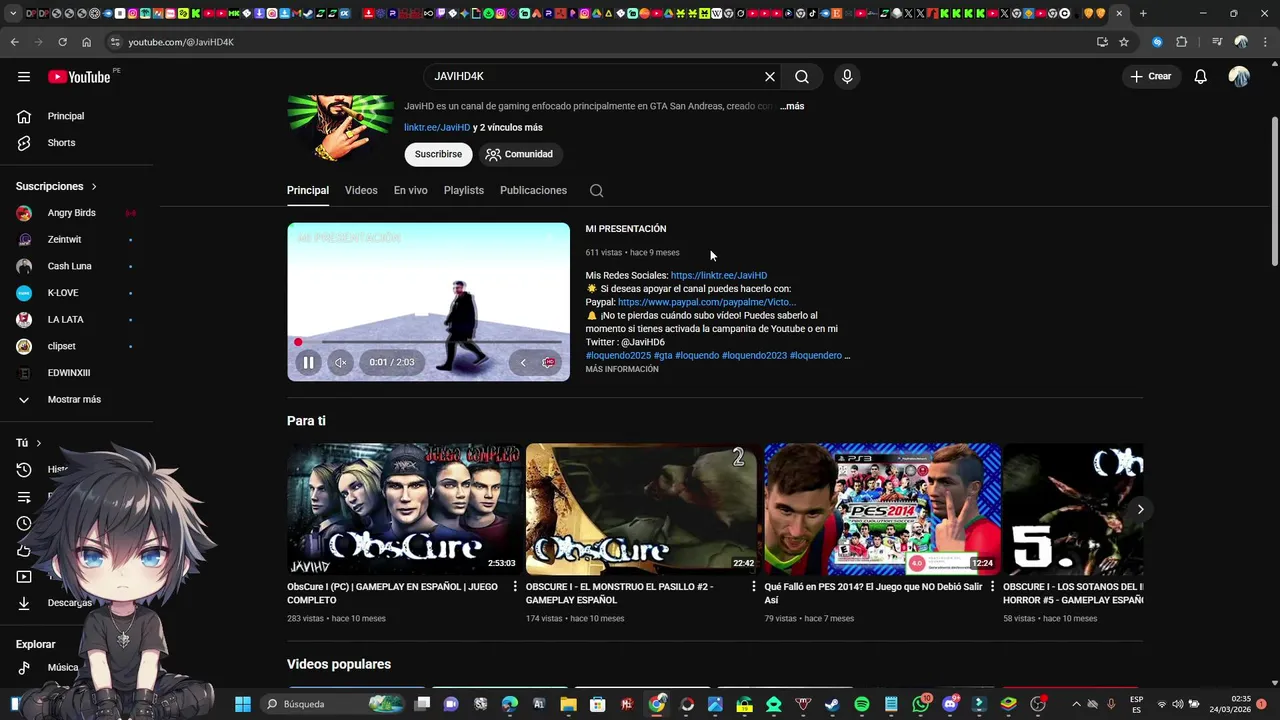Open the account avatar menu
The image size is (1280, 720).
[1239, 76]
